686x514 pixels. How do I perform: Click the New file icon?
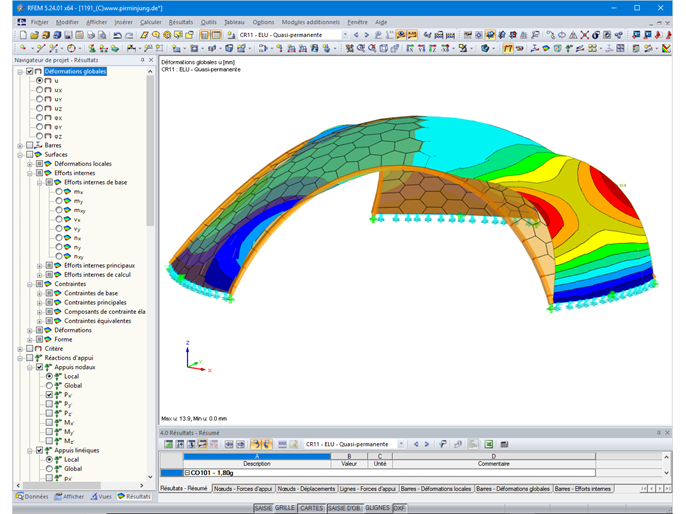(23, 35)
